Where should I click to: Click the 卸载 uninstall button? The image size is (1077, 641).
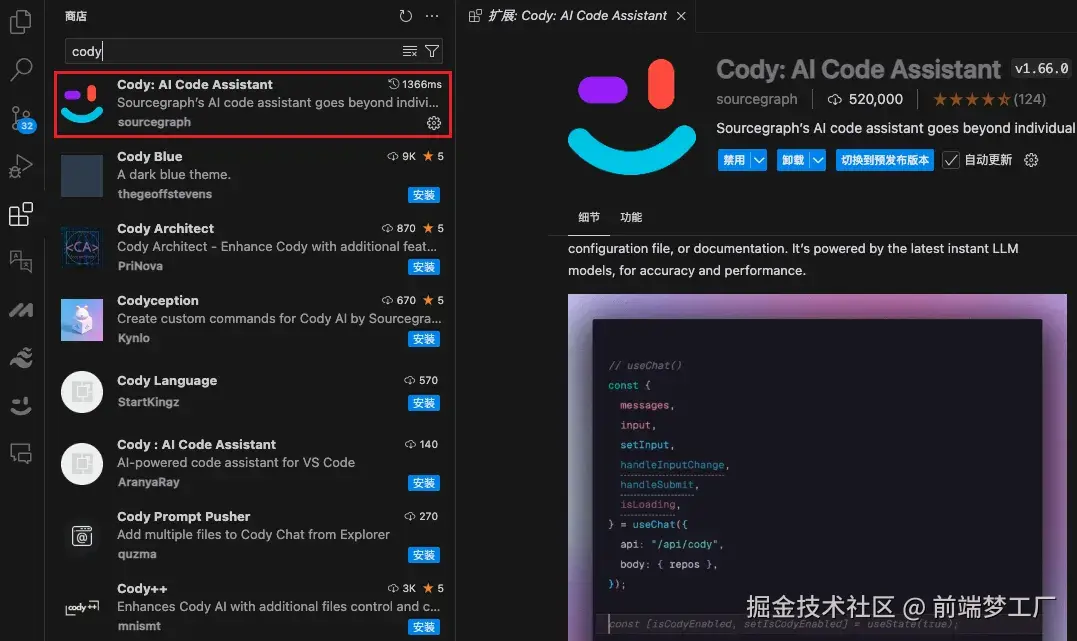[793, 160]
